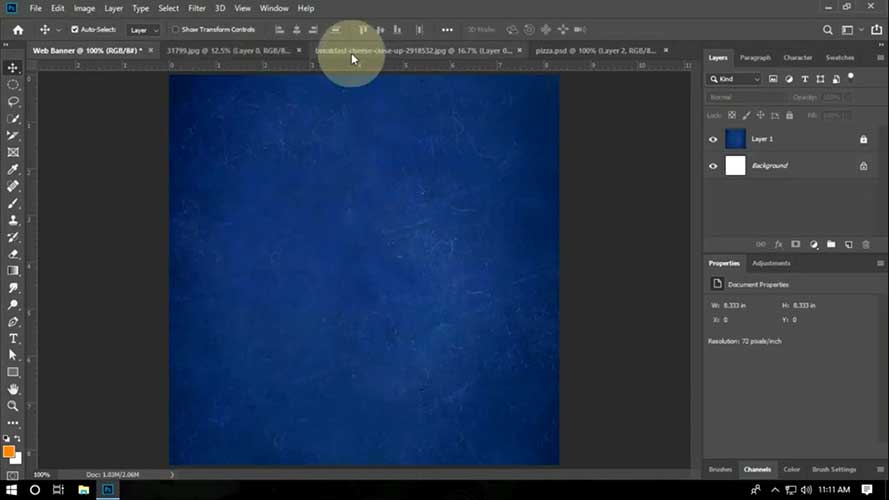Open the layer style fx icon
The width and height of the screenshot is (889, 500).
pyautogui.click(x=778, y=243)
